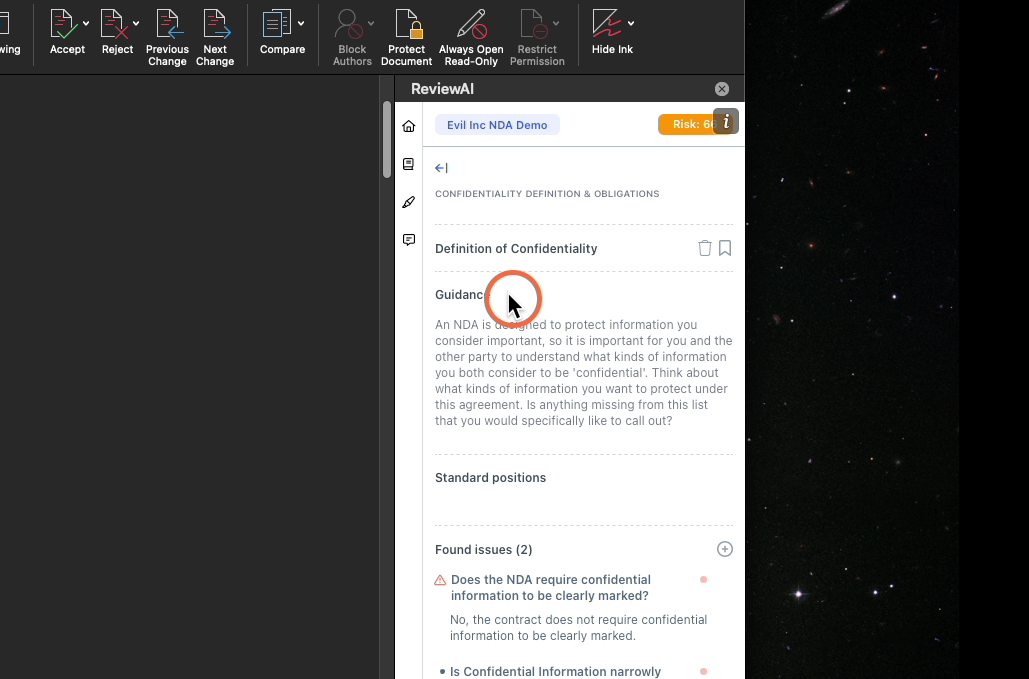1029x679 pixels.
Task: Click the Found issues (2) heading
Action: [484, 550]
